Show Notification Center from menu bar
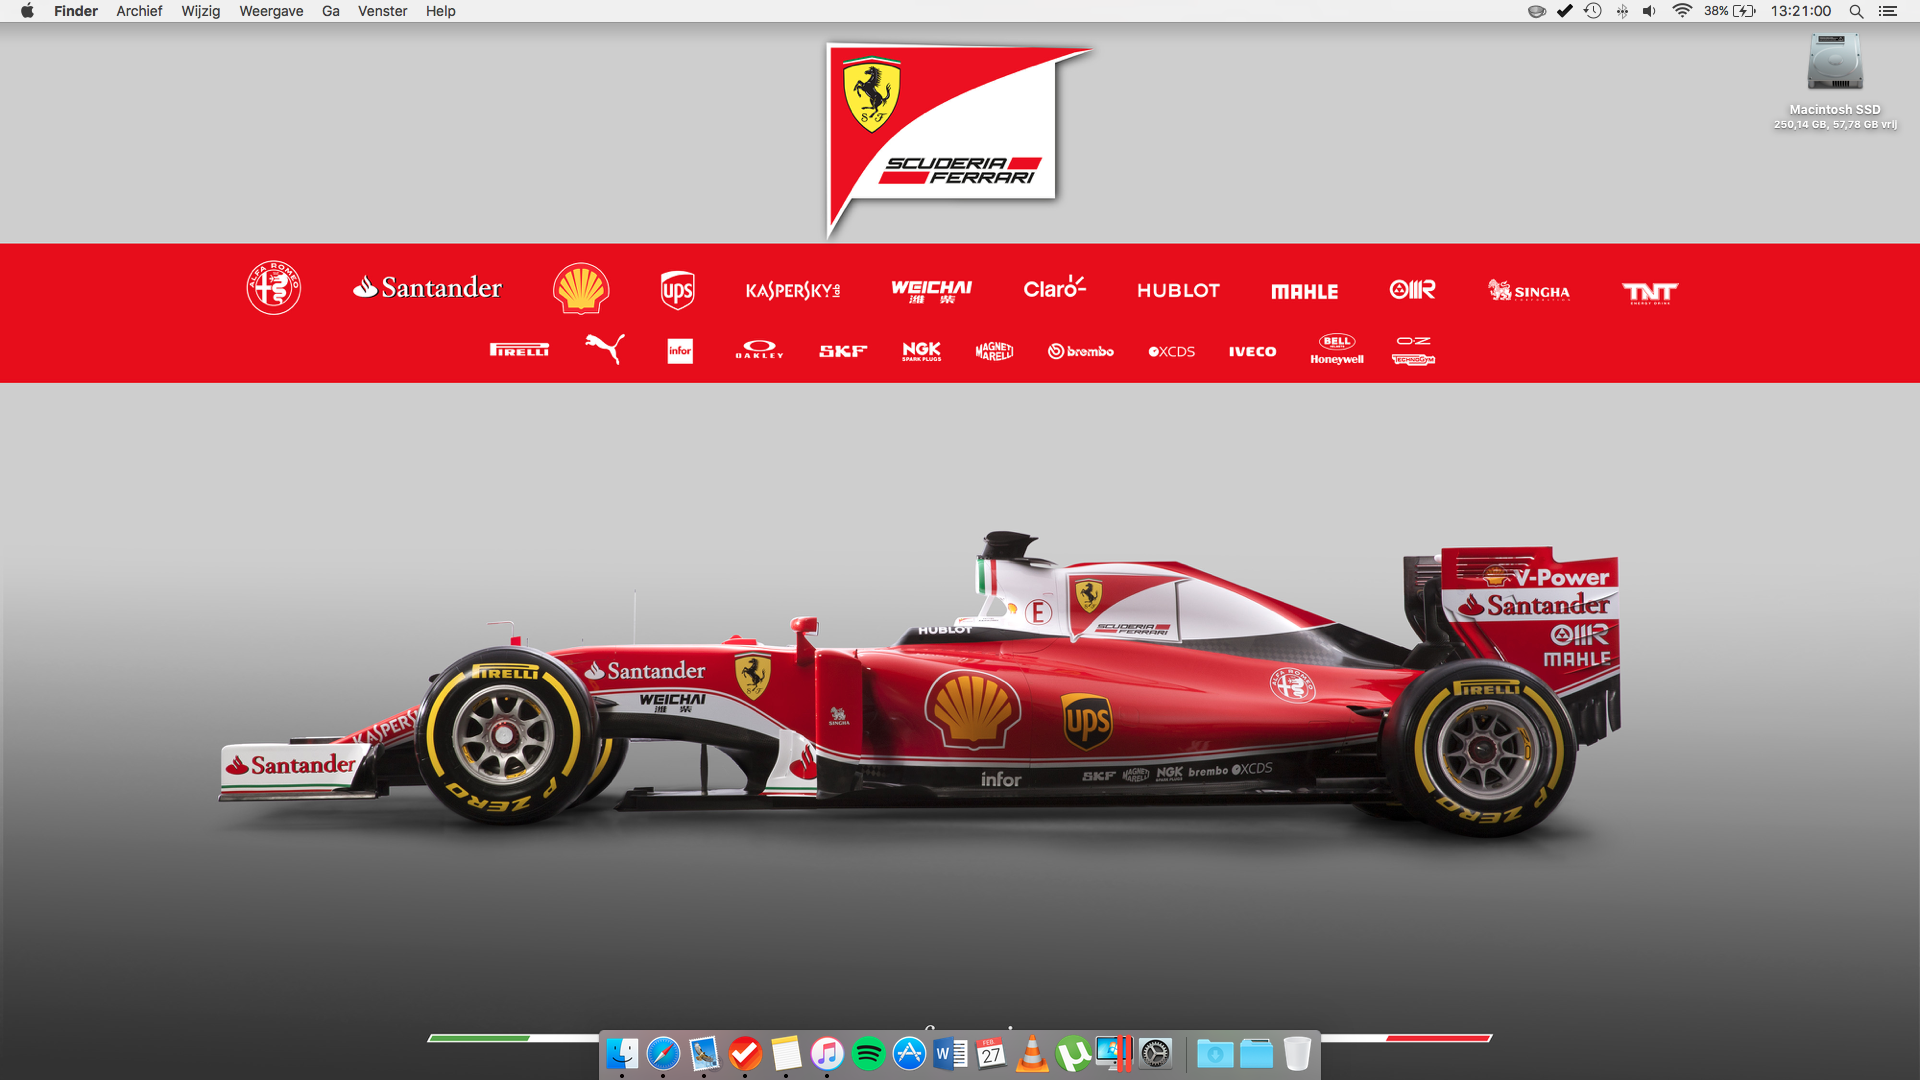Image resolution: width=1920 pixels, height=1080 pixels. pos(1888,11)
